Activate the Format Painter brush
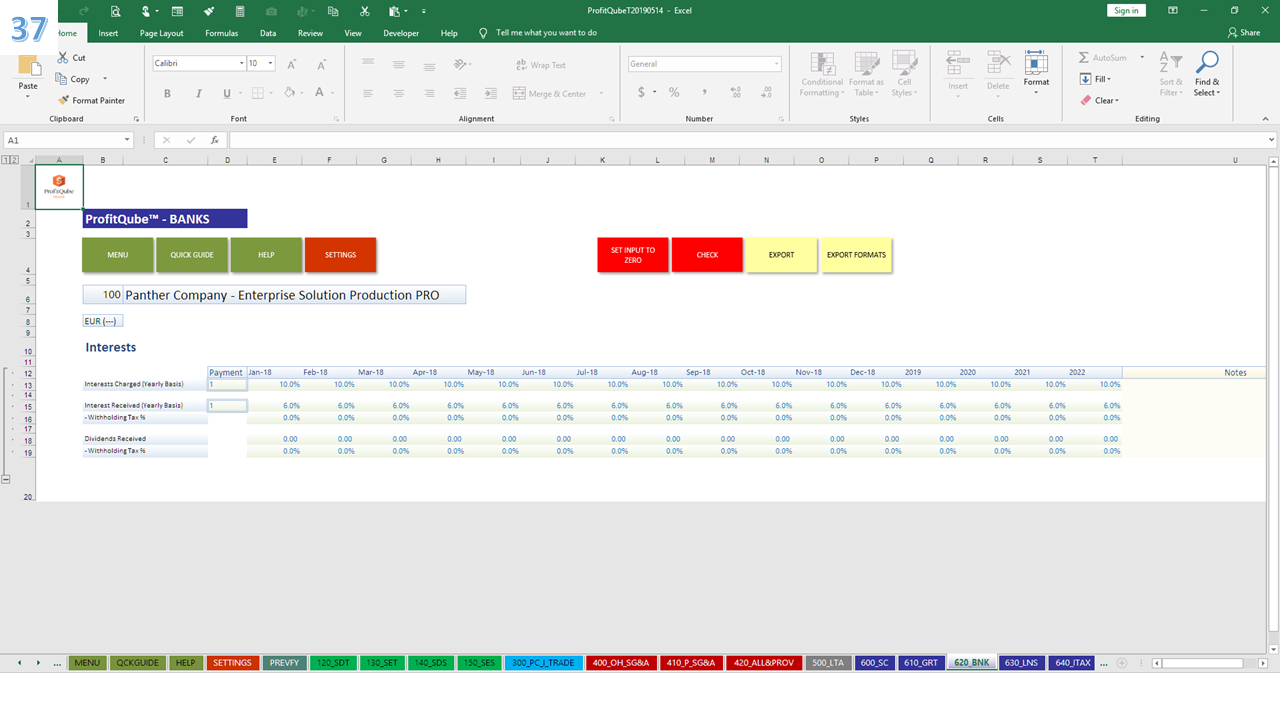The image size is (1280, 720). [x=64, y=100]
